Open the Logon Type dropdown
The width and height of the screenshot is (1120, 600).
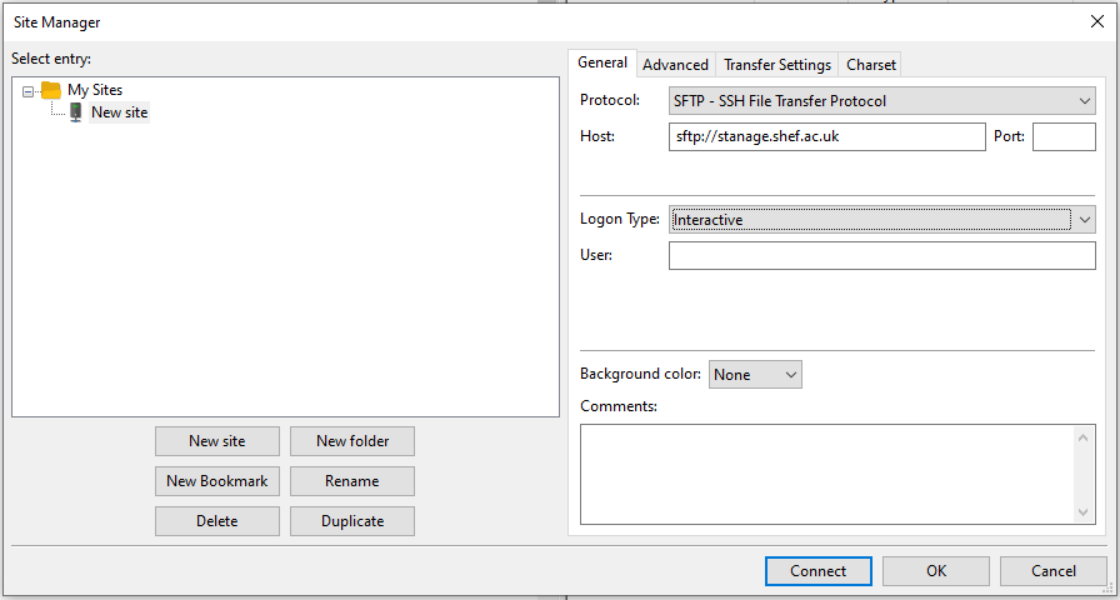881,219
